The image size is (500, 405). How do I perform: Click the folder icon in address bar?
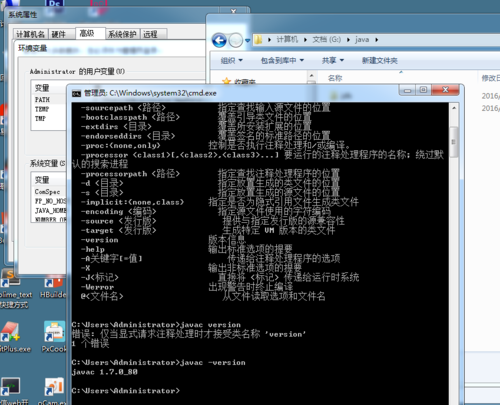(258, 40)
